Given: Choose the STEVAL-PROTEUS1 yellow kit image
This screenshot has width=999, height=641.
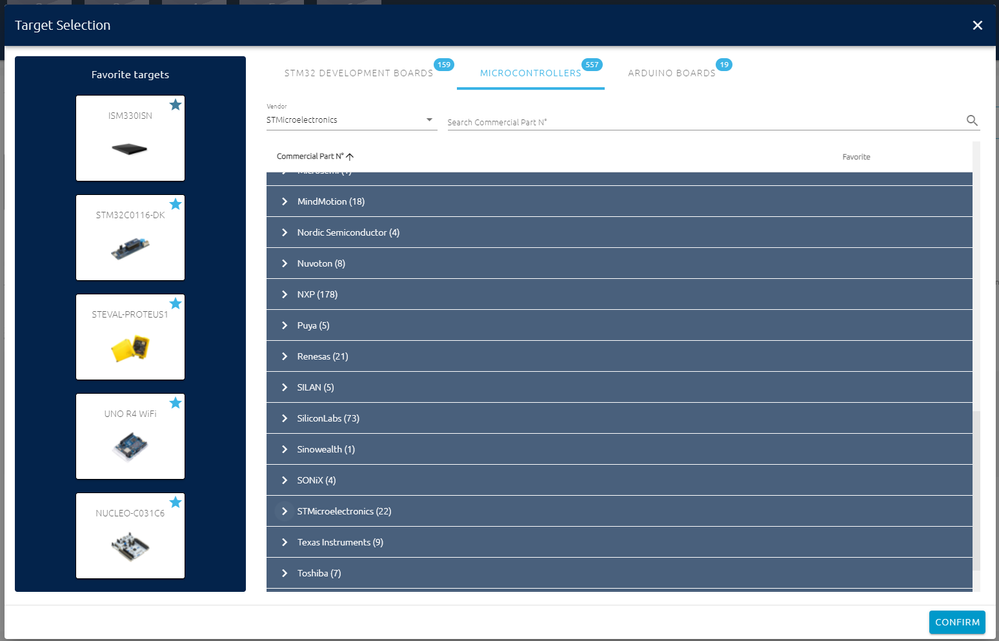Looking at the screenshot, I should pos(130,349).
